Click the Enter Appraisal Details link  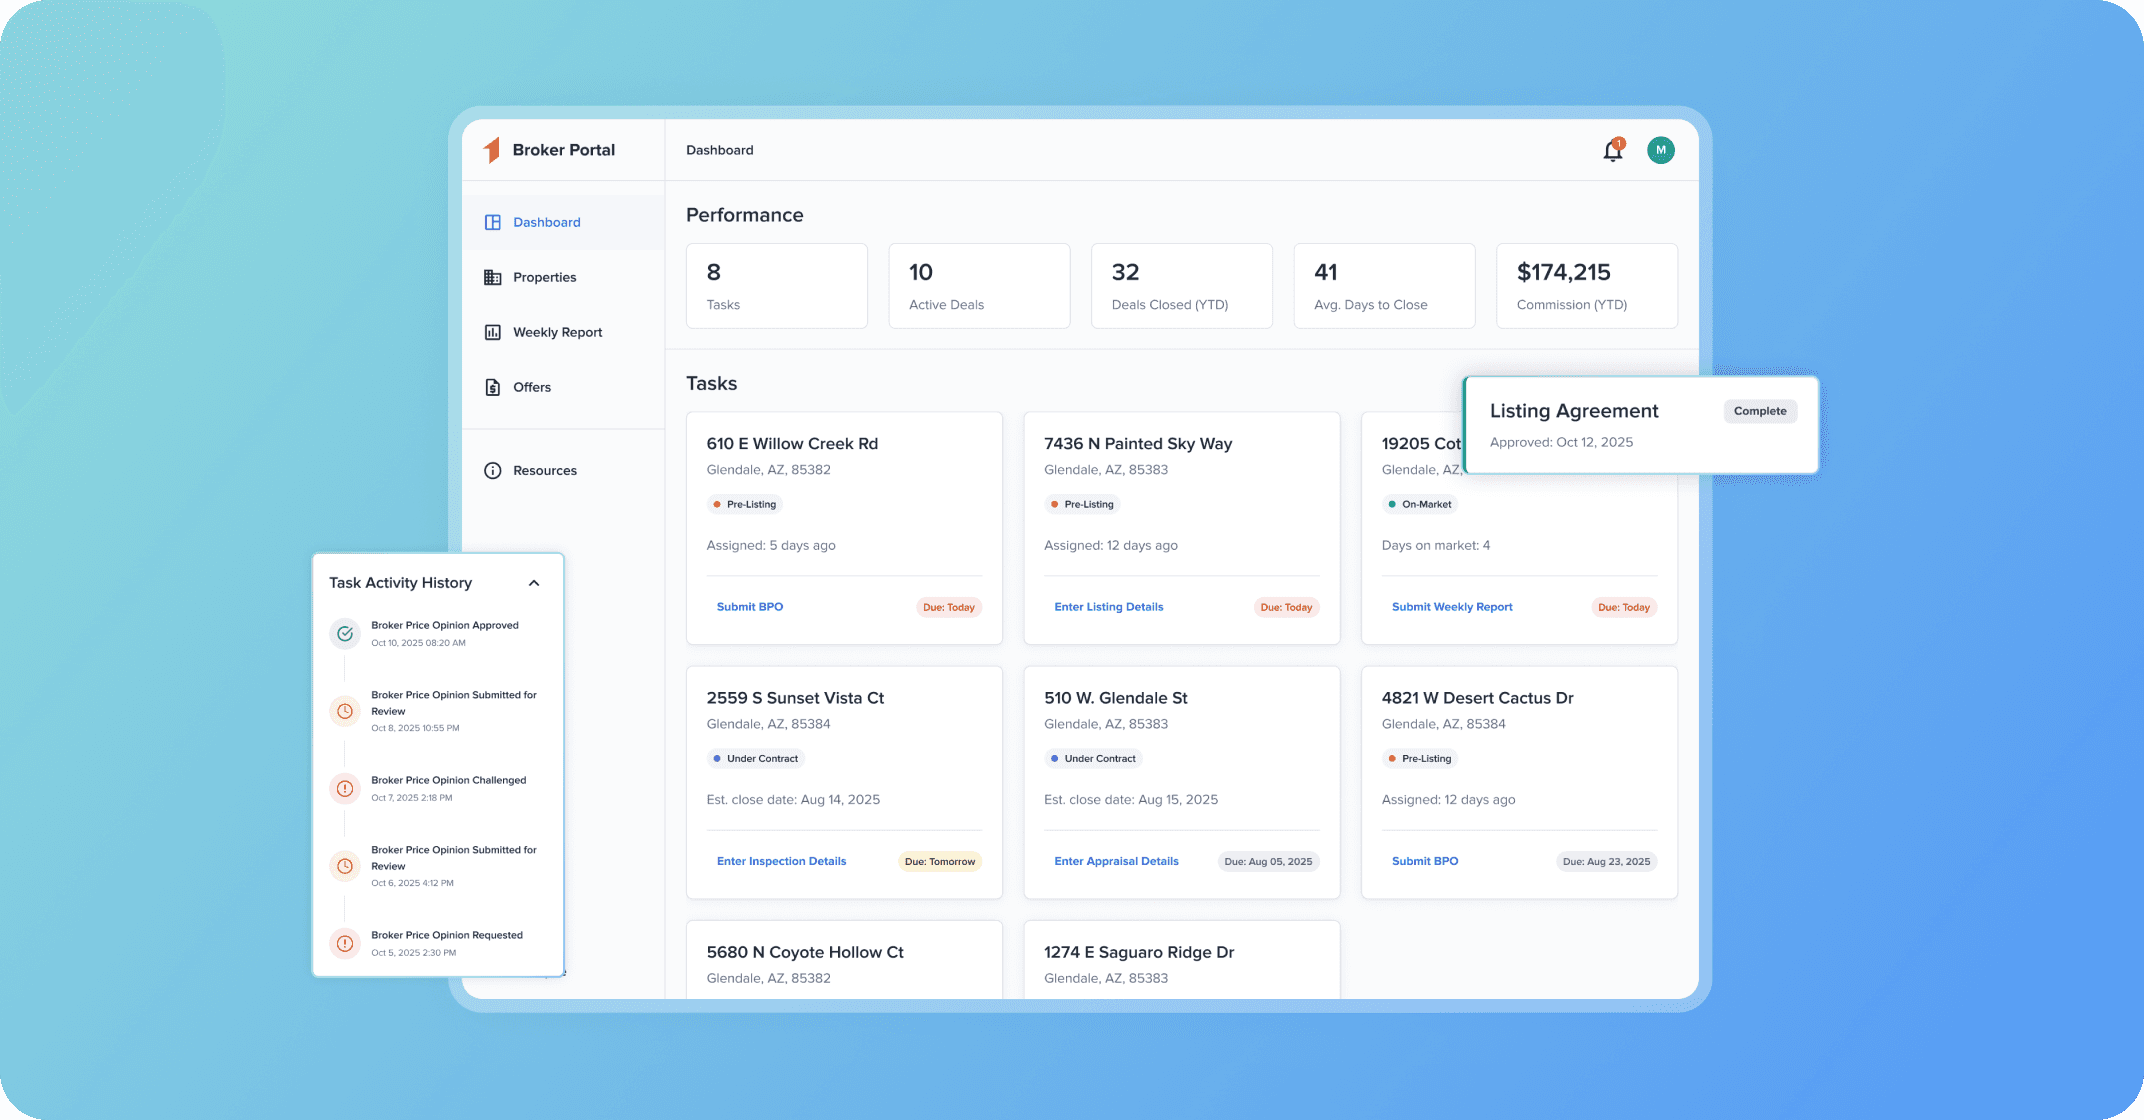pos(1116,861)
